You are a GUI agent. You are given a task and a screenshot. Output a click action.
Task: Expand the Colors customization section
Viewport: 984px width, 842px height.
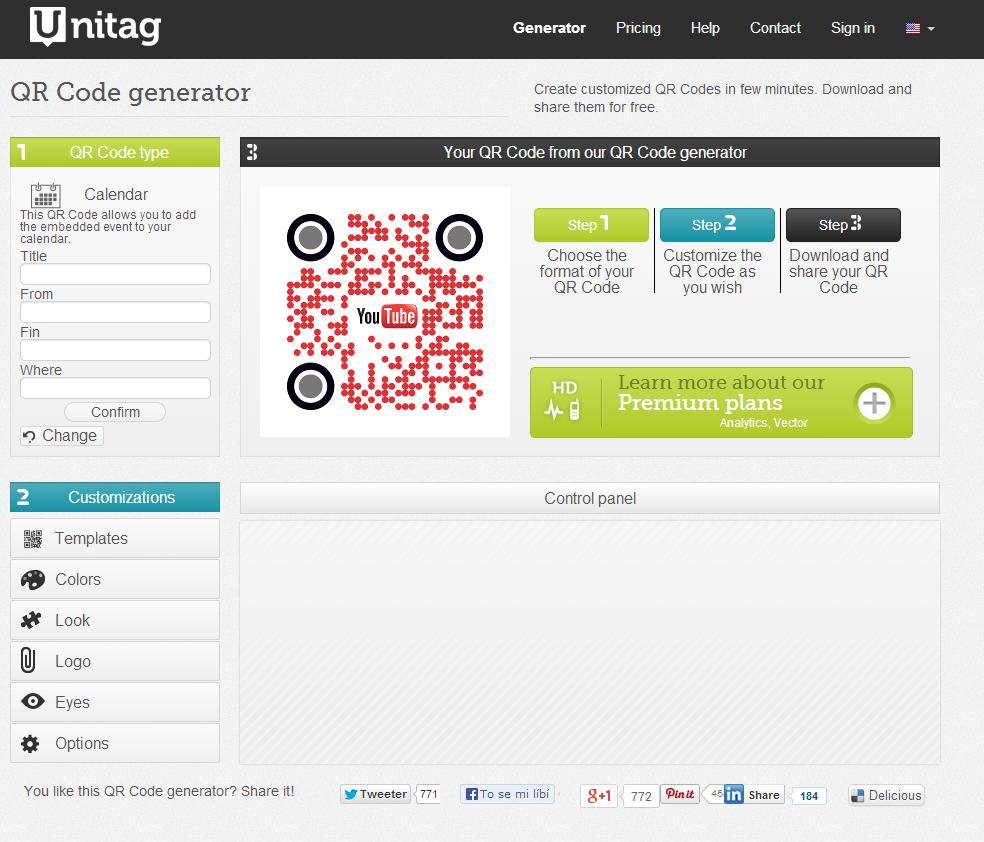pyautogui.click(x=115, y=579)
